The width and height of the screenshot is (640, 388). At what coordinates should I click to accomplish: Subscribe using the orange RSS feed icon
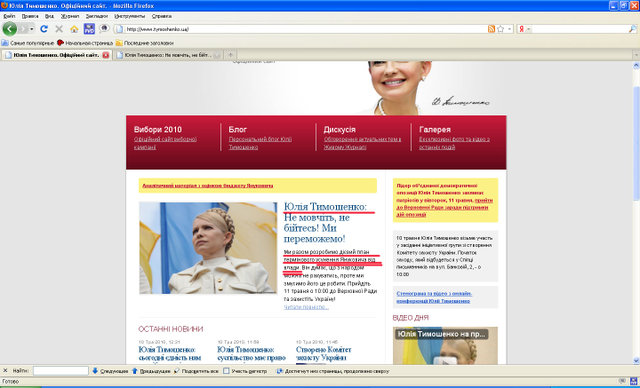point(491,29)
